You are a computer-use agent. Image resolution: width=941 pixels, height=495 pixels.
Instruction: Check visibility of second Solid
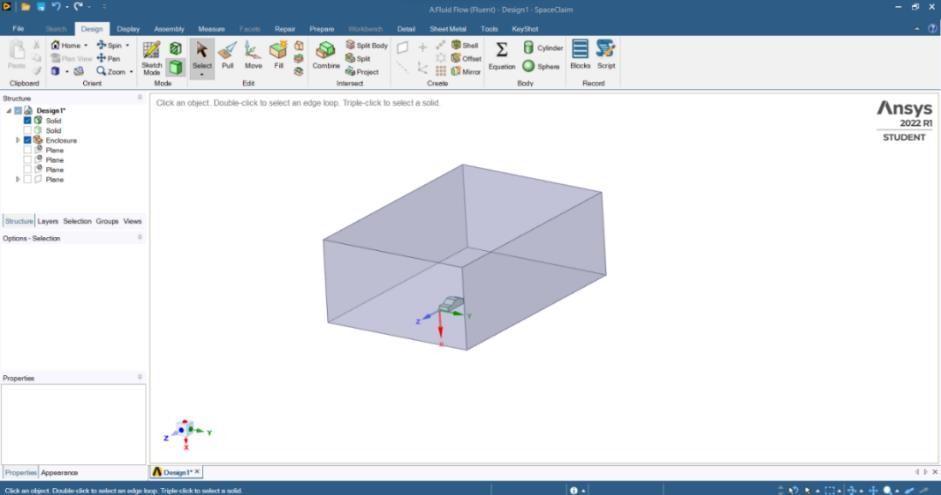(x=27, y=130)
